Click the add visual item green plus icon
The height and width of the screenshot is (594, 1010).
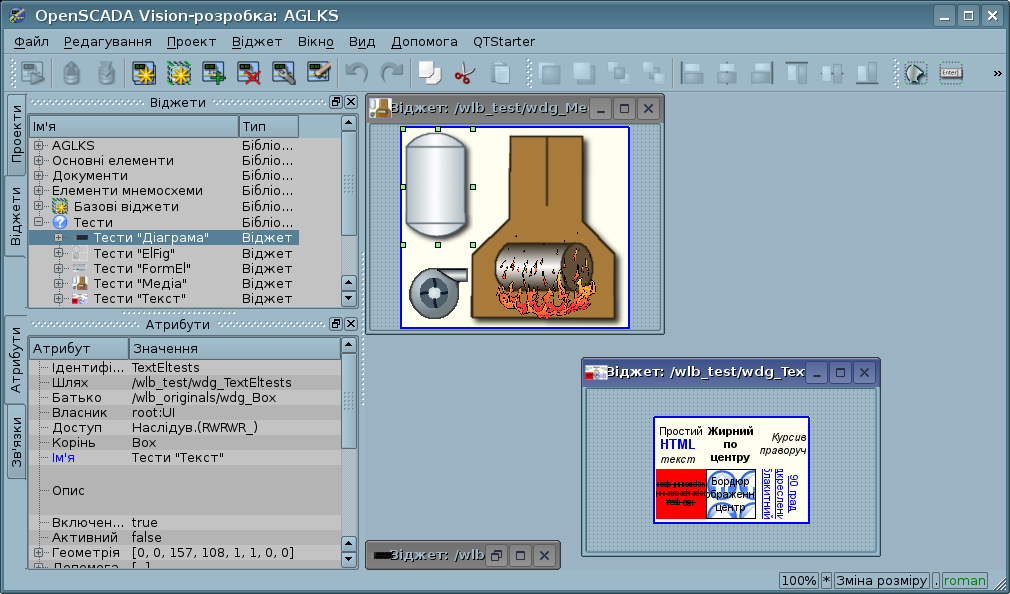[214, 73]
